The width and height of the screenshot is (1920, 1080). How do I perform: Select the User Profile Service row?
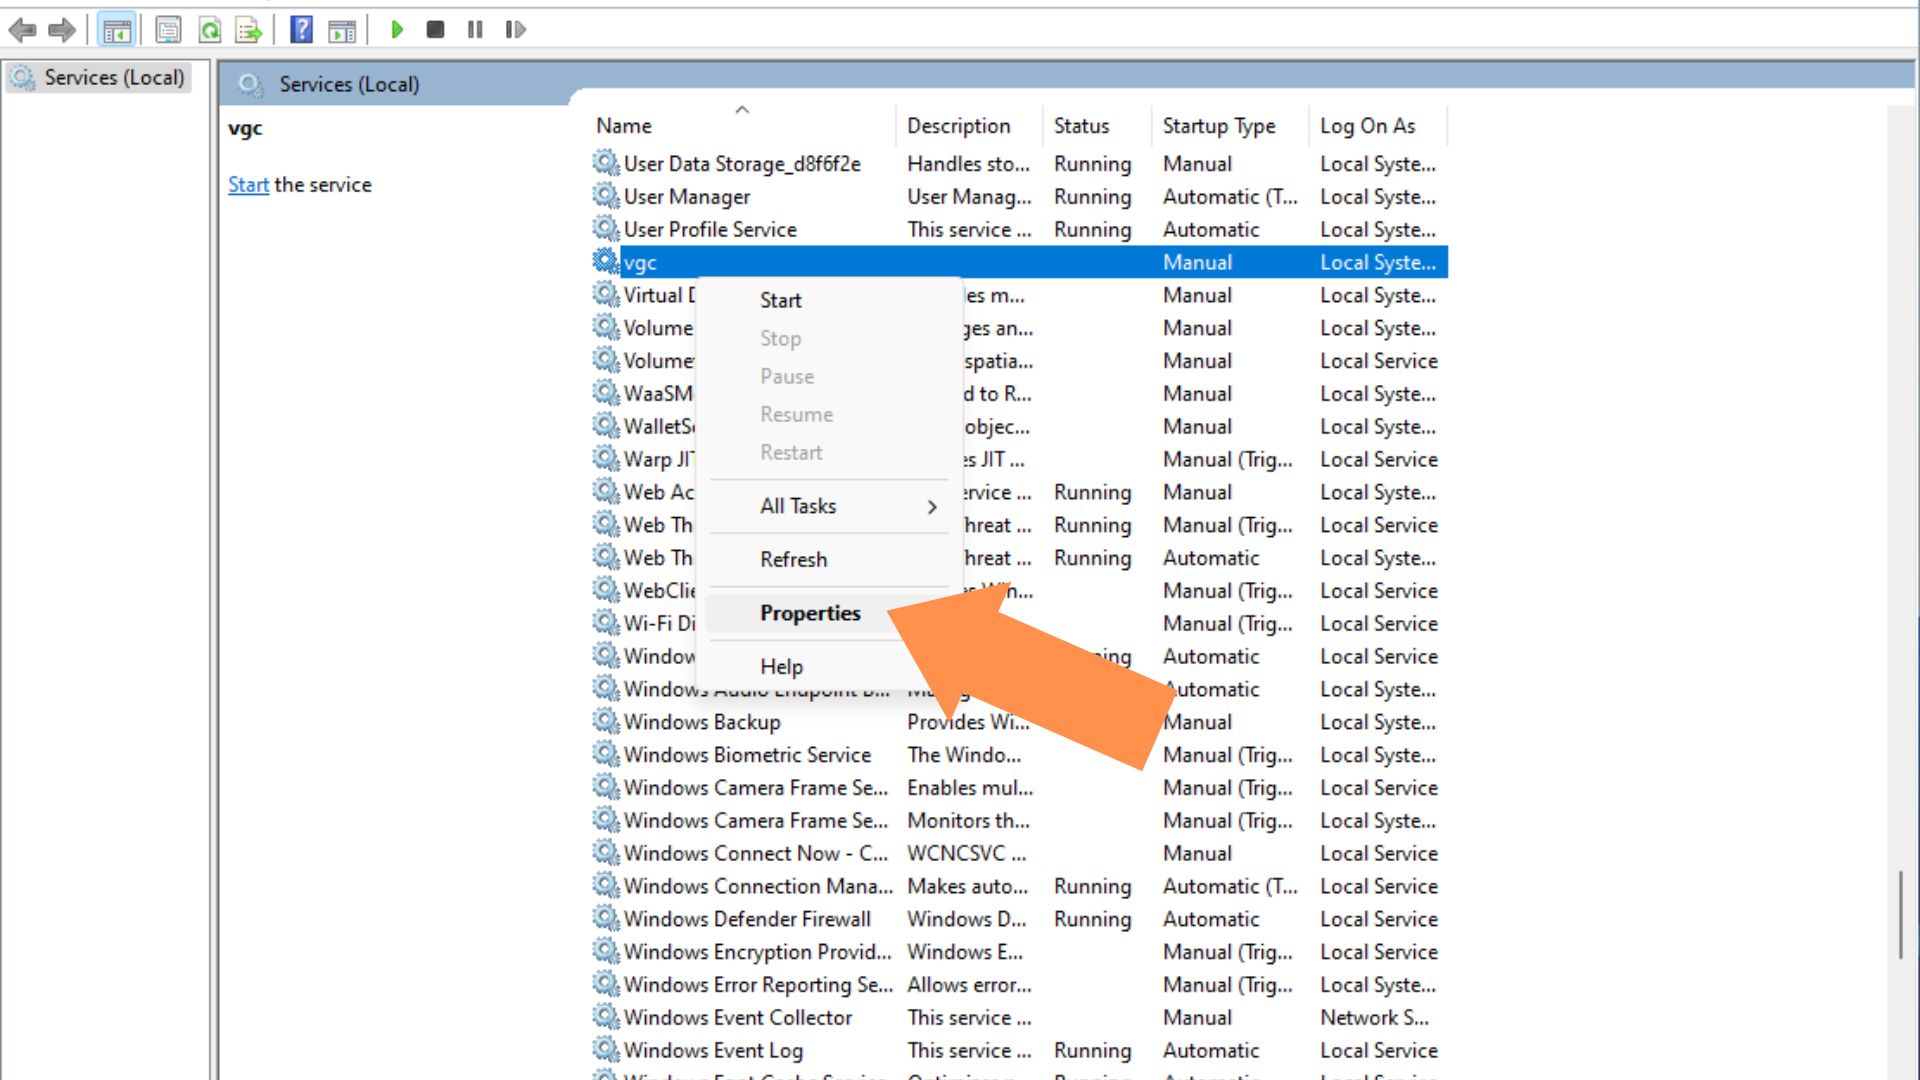[1019, 230]
